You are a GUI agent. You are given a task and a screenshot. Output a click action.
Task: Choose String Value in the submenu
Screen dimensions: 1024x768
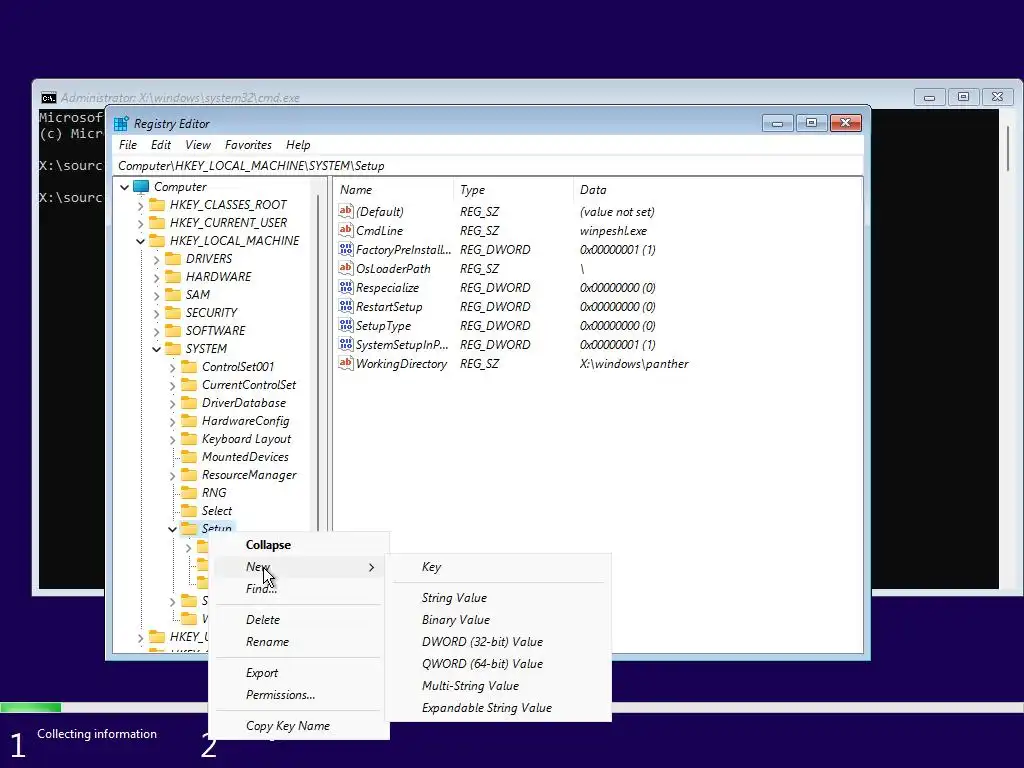498,598
